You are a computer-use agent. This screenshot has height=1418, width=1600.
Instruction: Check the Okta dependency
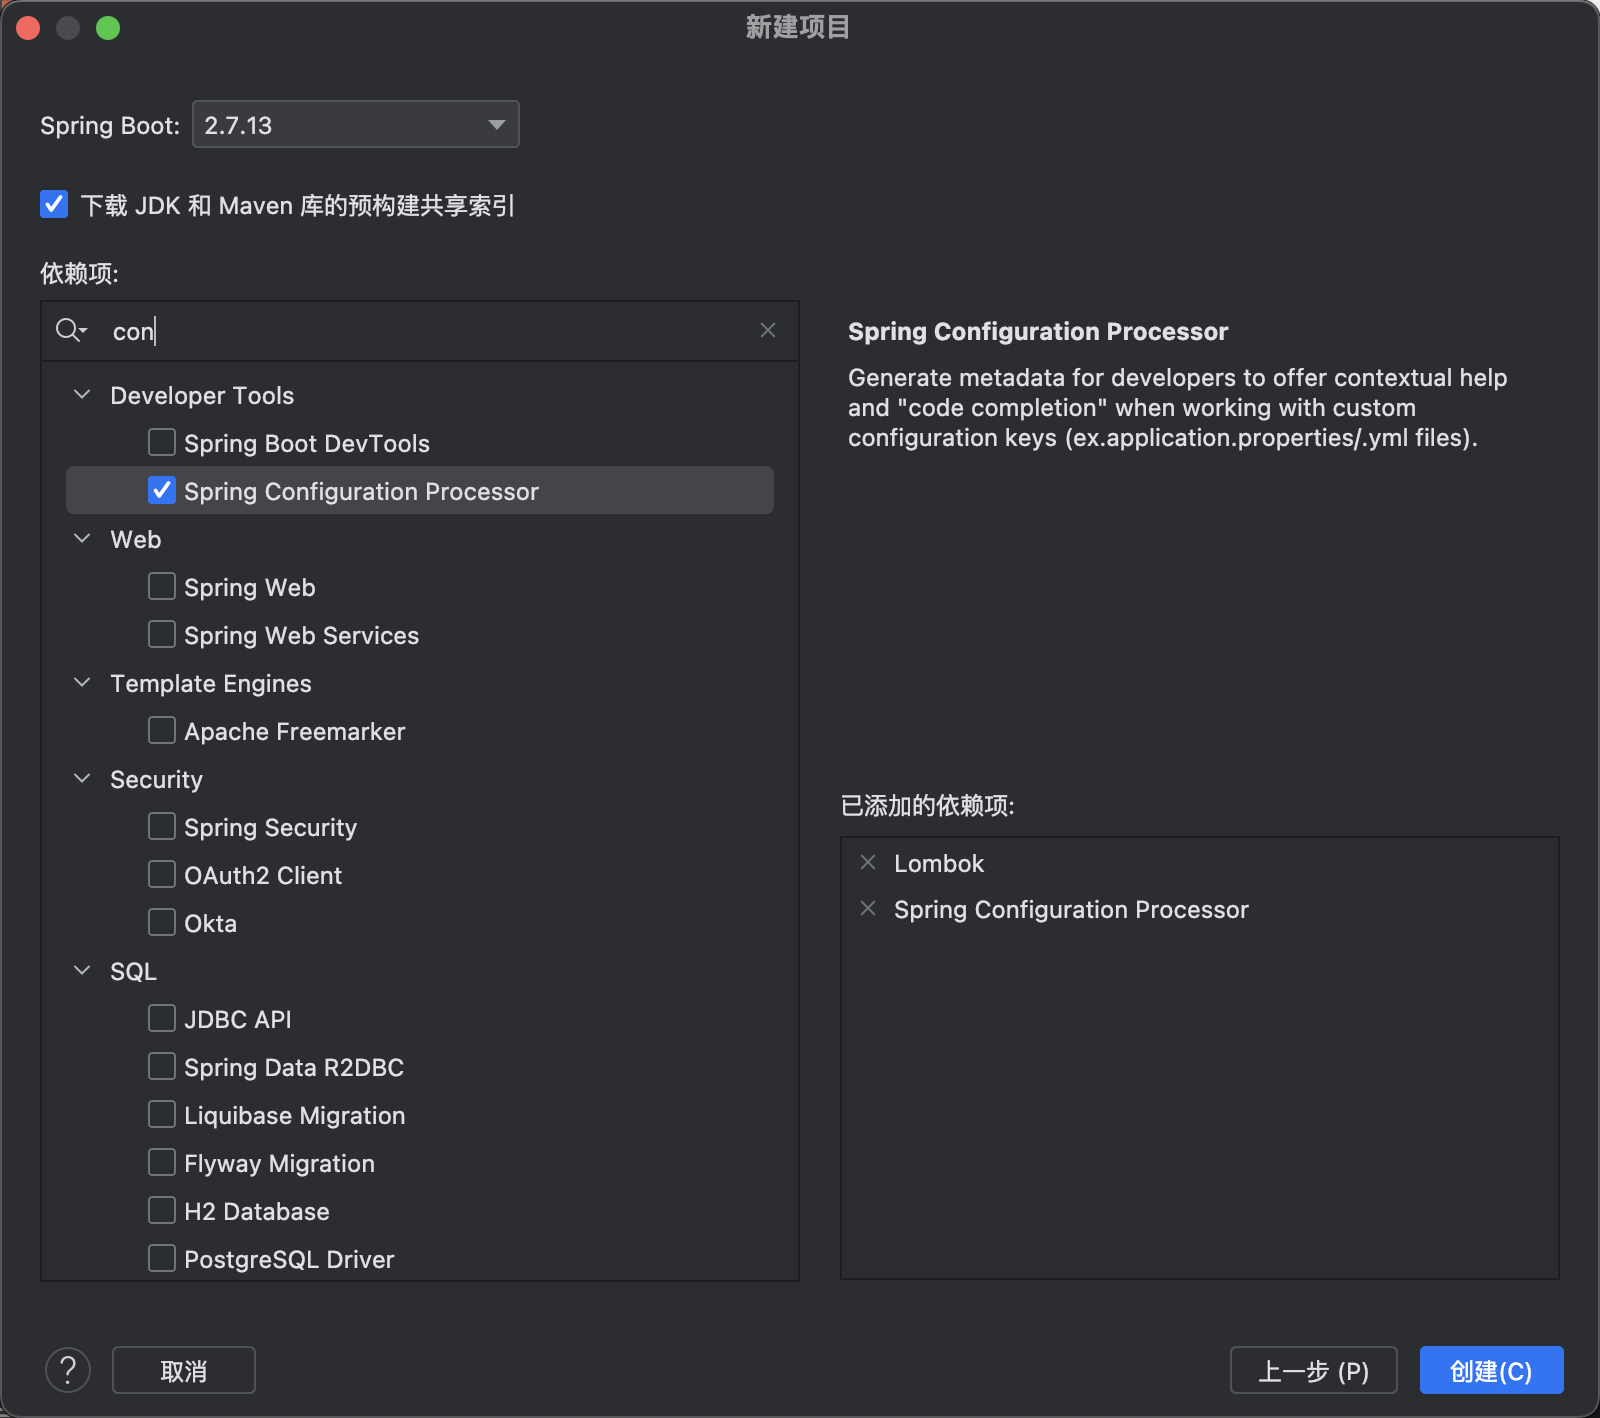[162, 922]
